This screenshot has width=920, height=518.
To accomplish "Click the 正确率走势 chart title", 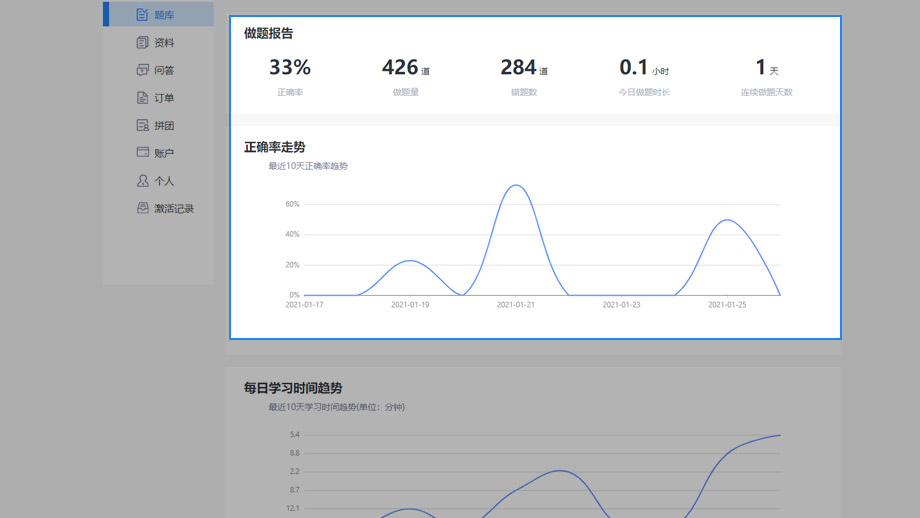I will 274,147.
